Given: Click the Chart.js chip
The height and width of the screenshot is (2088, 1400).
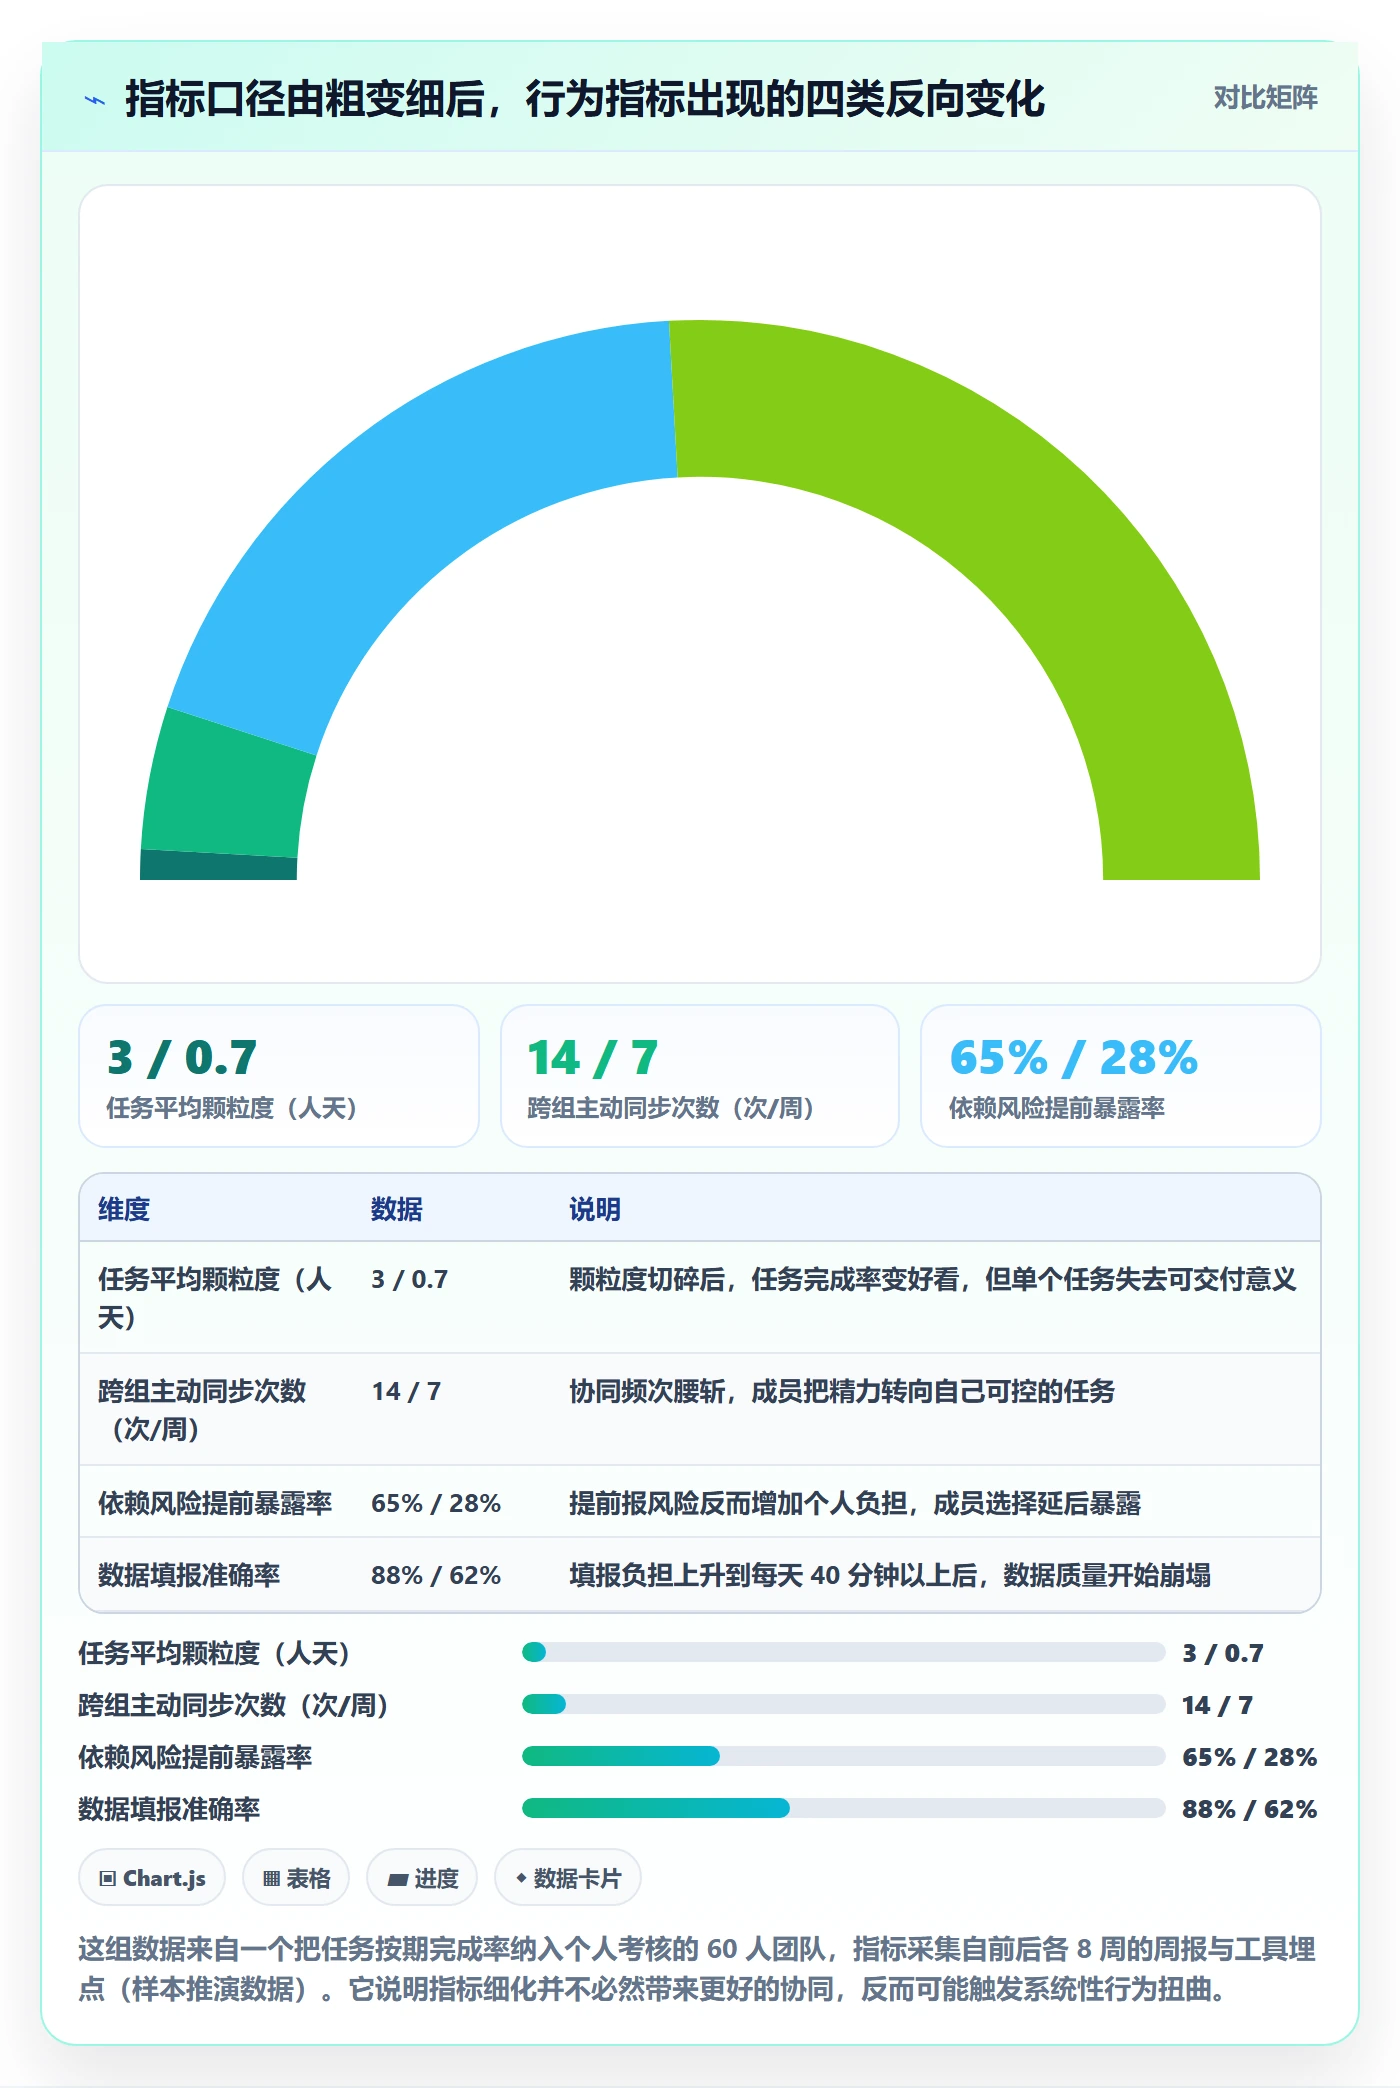Looking at the screenshot, I should pyautogui.click(x=152, y=1878).
